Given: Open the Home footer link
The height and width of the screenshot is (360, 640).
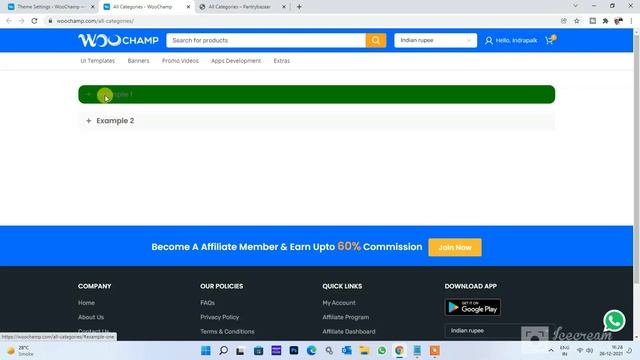Looking at the screenshot, I should [86, 303].
